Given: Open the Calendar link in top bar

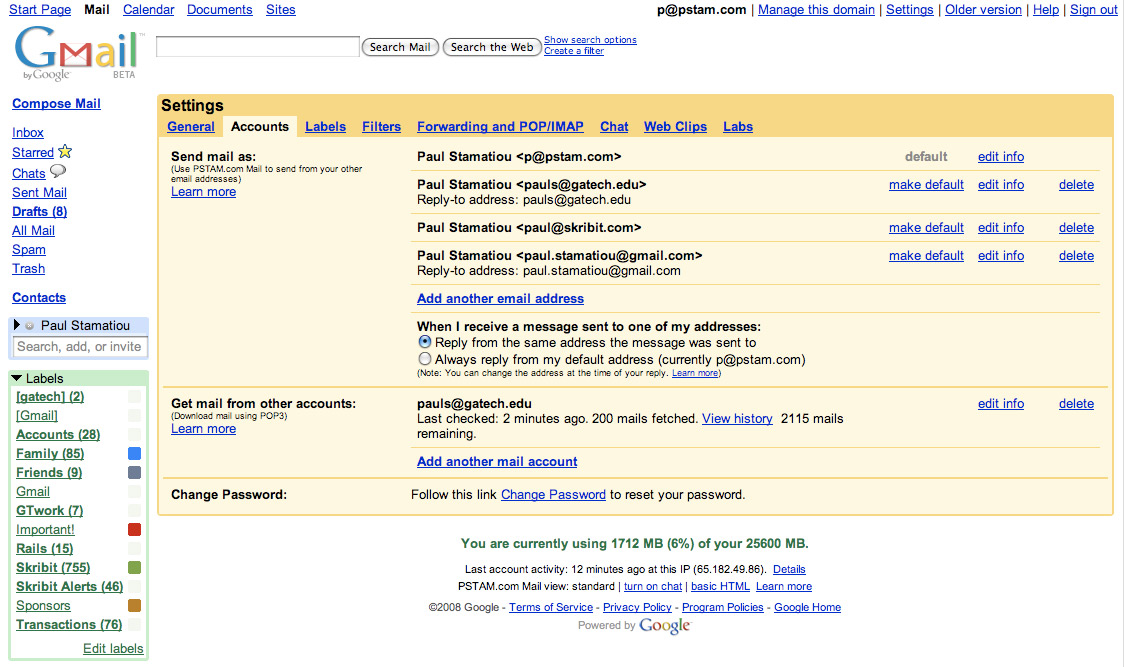Looking at the screenshot, I should [x=148, y=9].
